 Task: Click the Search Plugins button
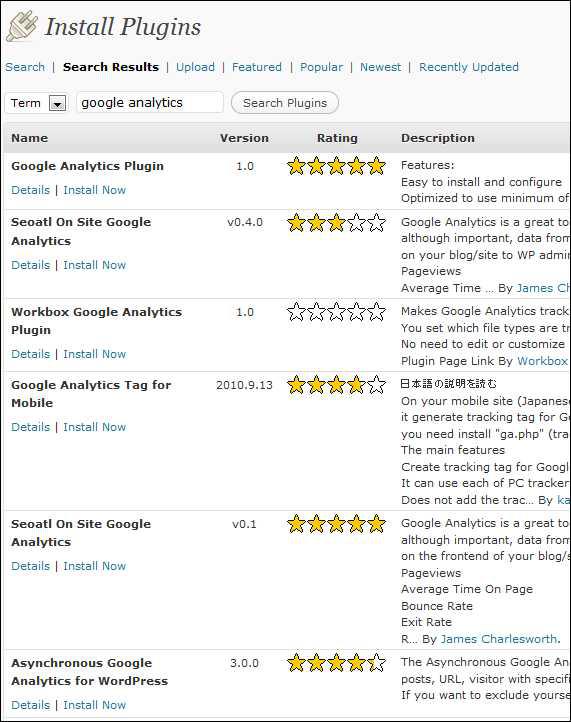[x=285, y=103]
